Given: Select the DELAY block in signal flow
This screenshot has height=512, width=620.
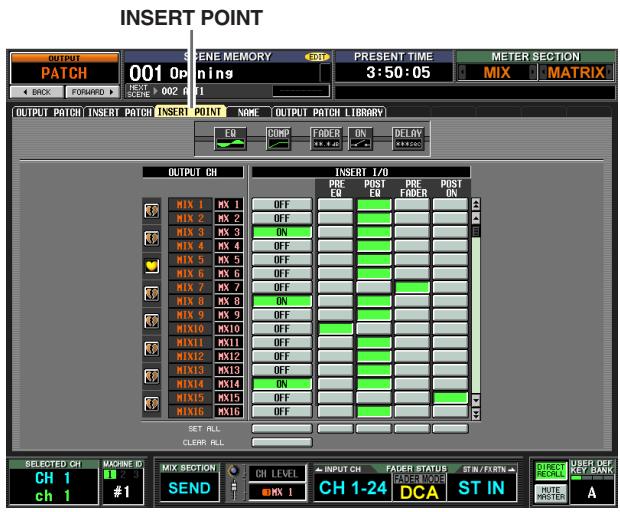Looking at the screenshot, I should [408, 138].
